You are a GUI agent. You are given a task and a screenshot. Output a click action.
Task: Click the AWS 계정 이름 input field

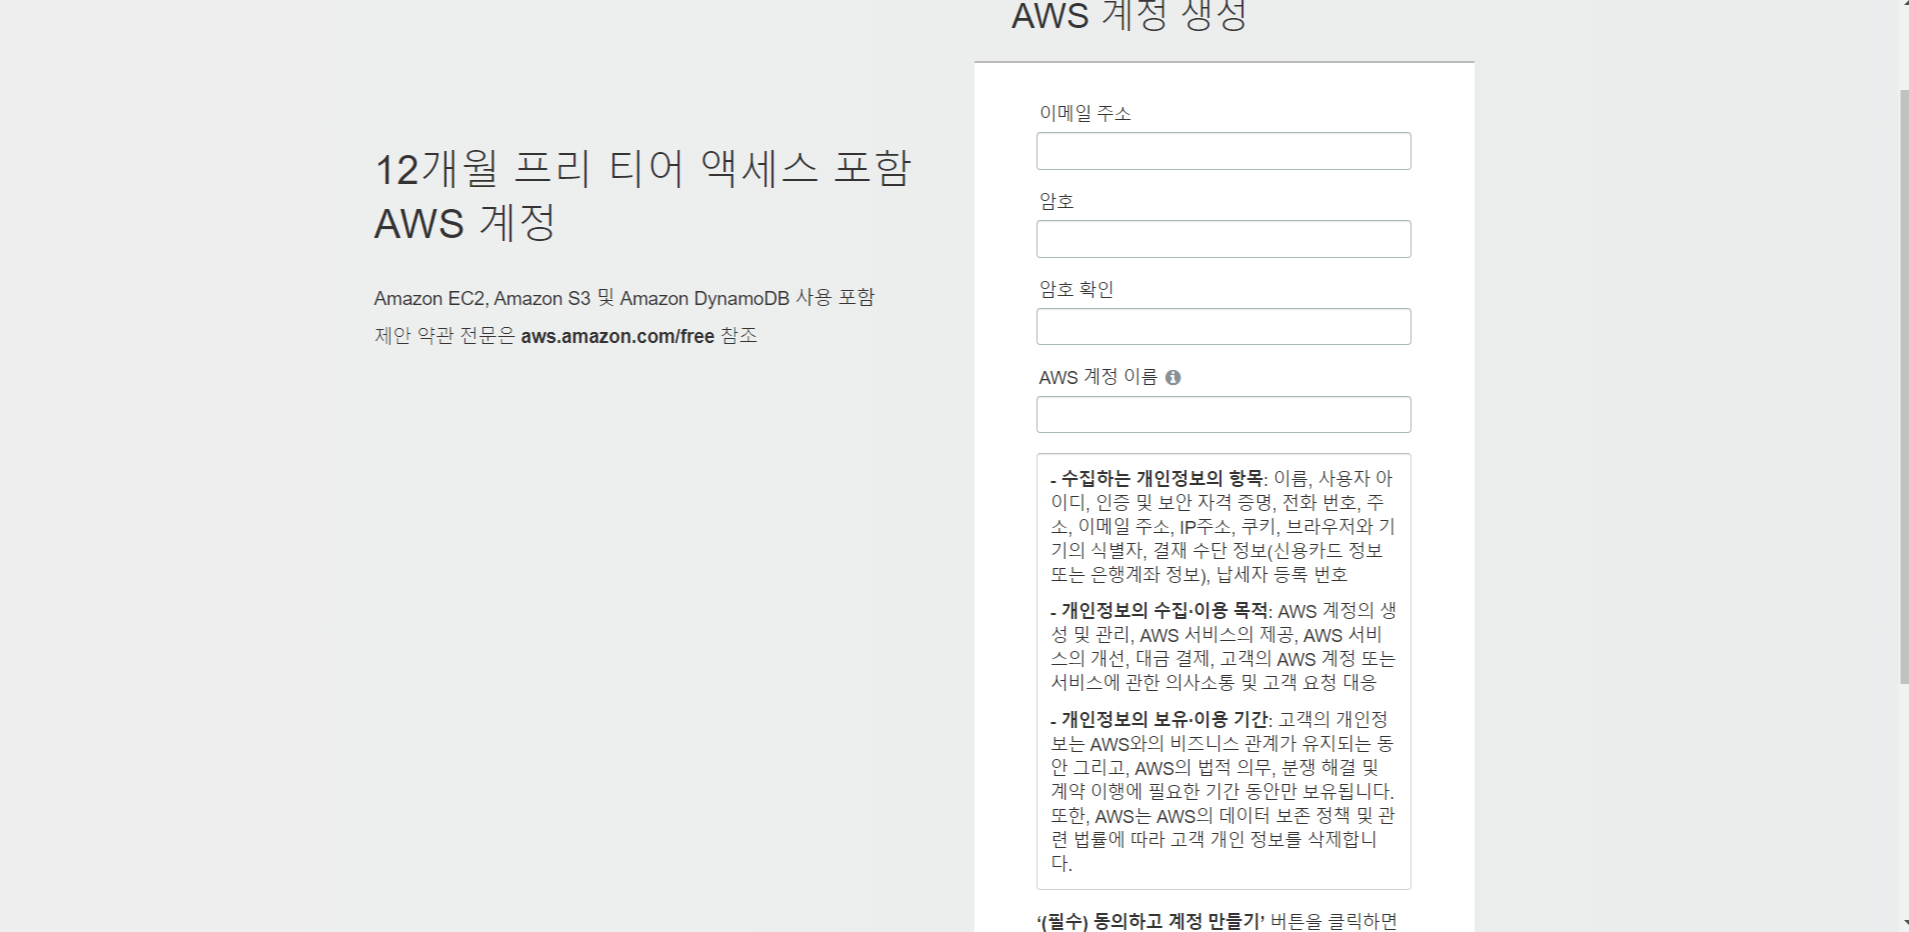point(1223,415)
